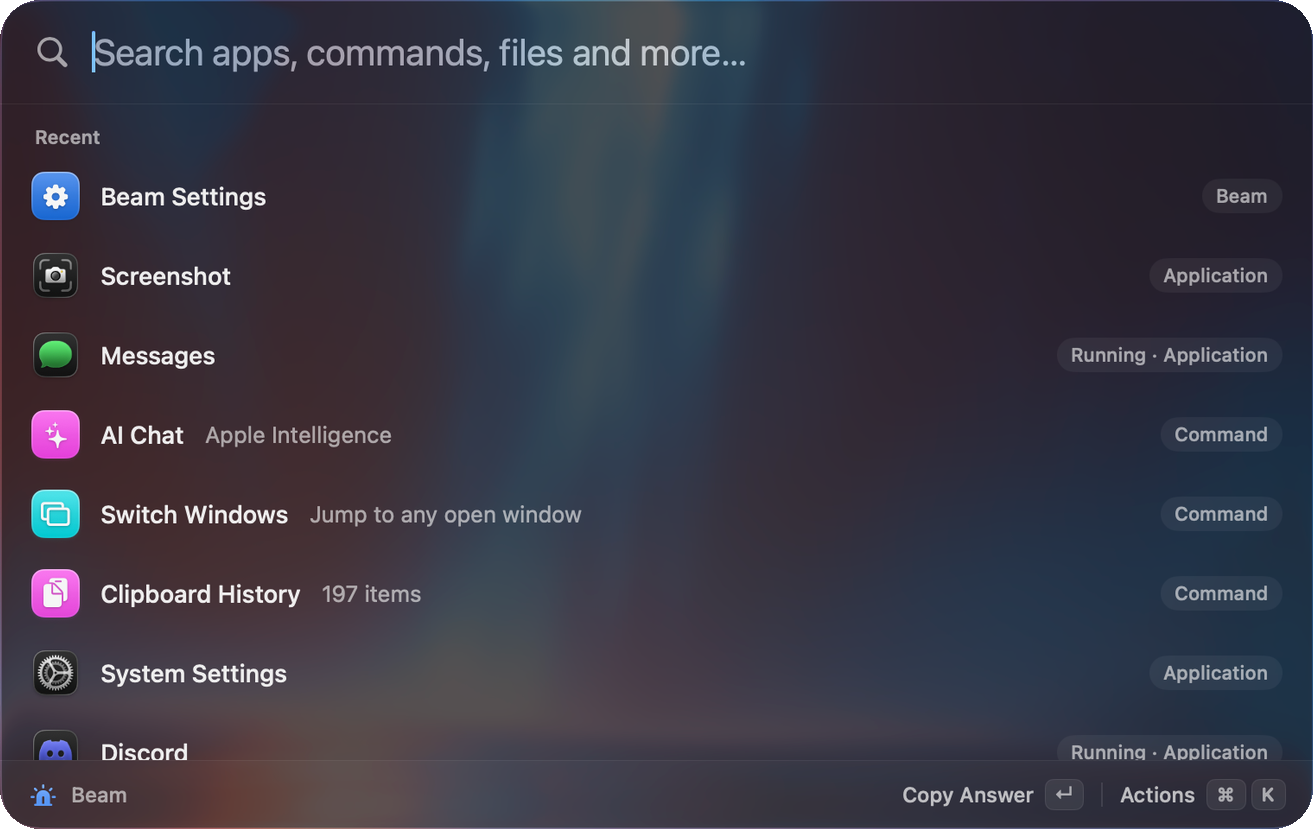Screen dimensions: 1313x829
Task: Click the magnifying glass search icon
Action: pyautogui.click(x=52, y=52)
